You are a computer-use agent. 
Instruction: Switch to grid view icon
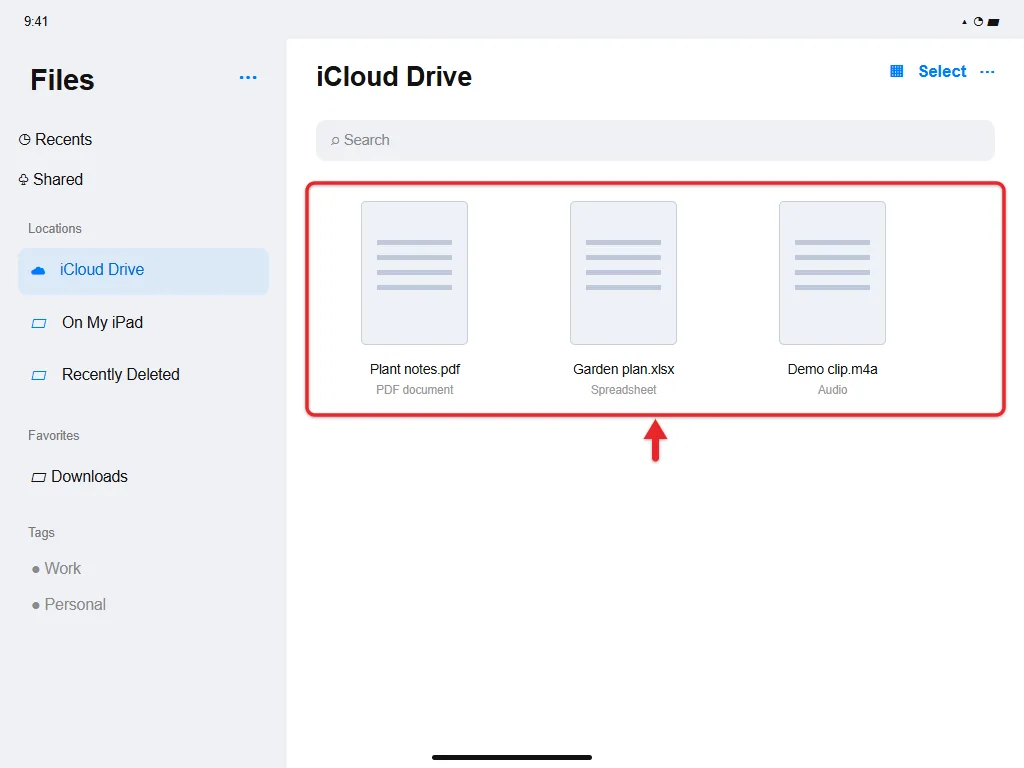coord(896,71)
